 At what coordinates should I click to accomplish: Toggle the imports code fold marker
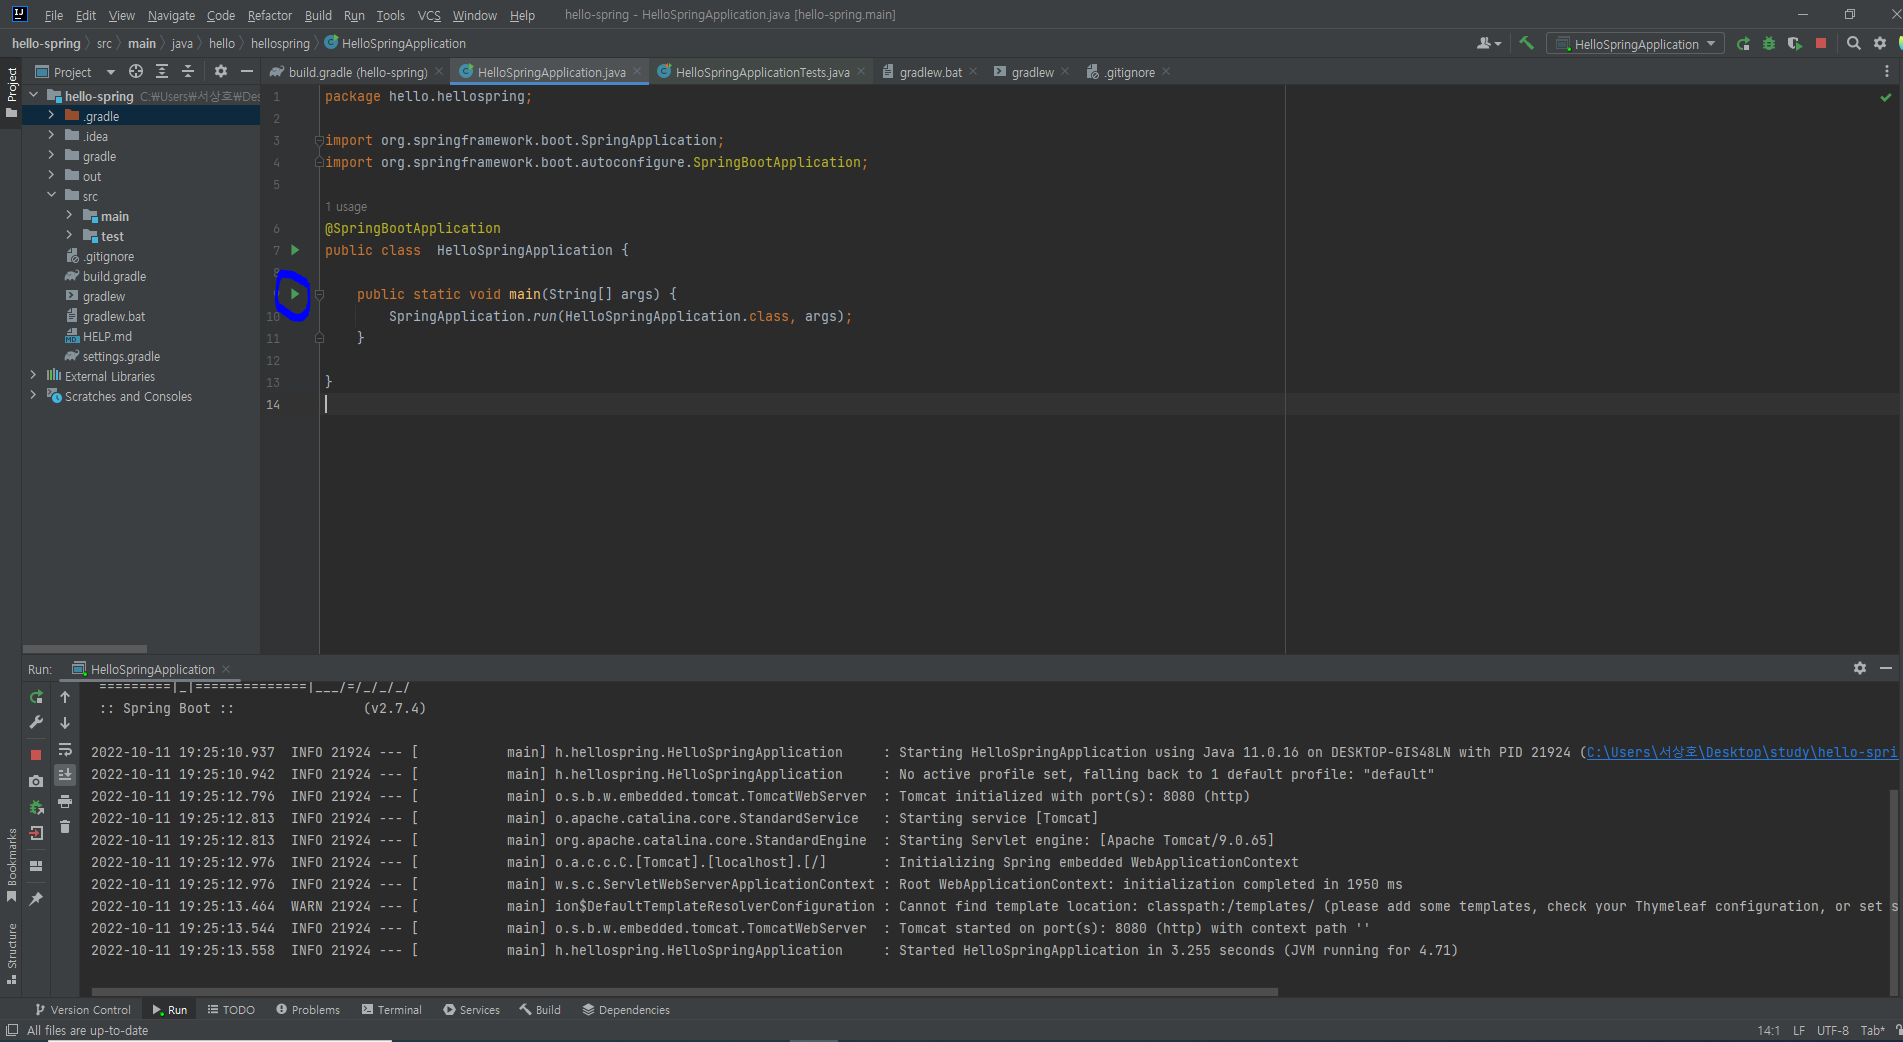click(x=319, y=140)
